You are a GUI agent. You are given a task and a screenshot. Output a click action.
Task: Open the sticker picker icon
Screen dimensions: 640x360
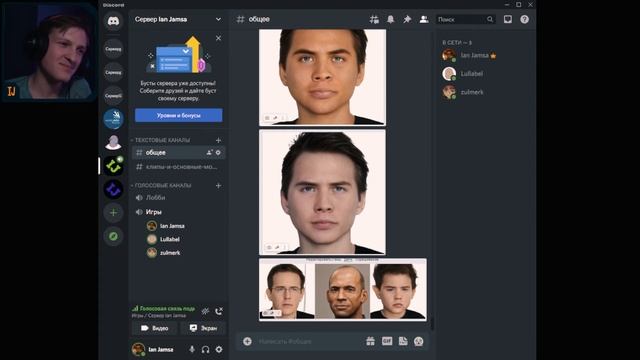pyautogui.click(x=403, y=341)
